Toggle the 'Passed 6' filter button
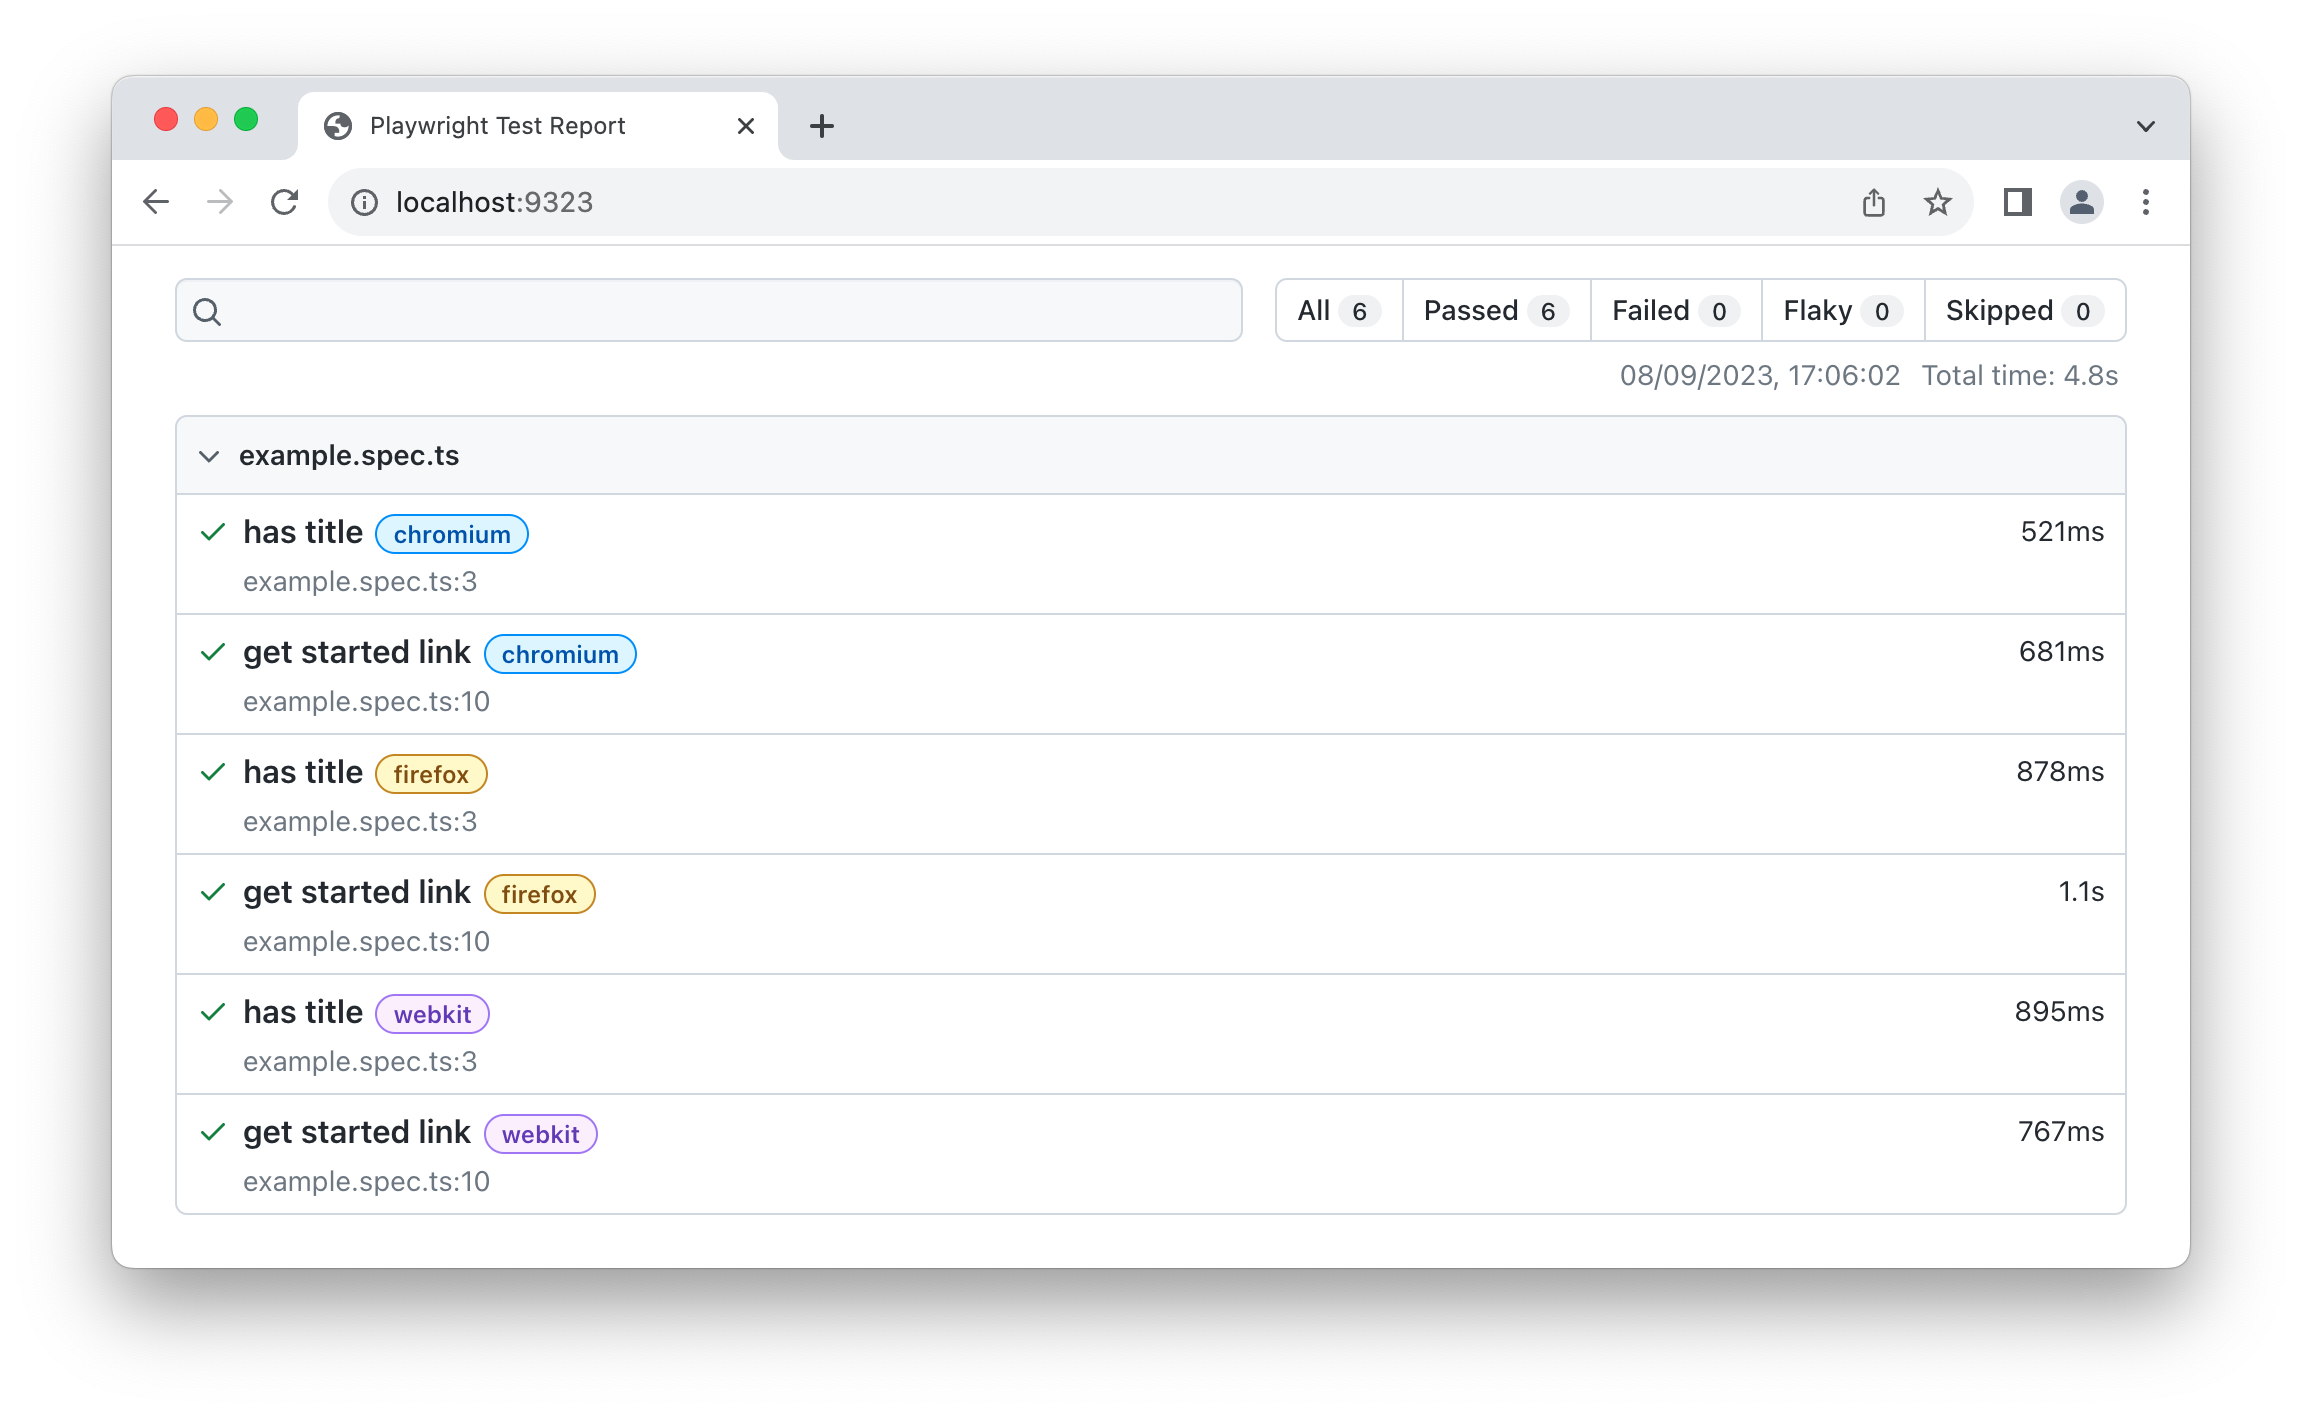The height and width of the screenshot is (1416, 2302). tap(1490, 309)
